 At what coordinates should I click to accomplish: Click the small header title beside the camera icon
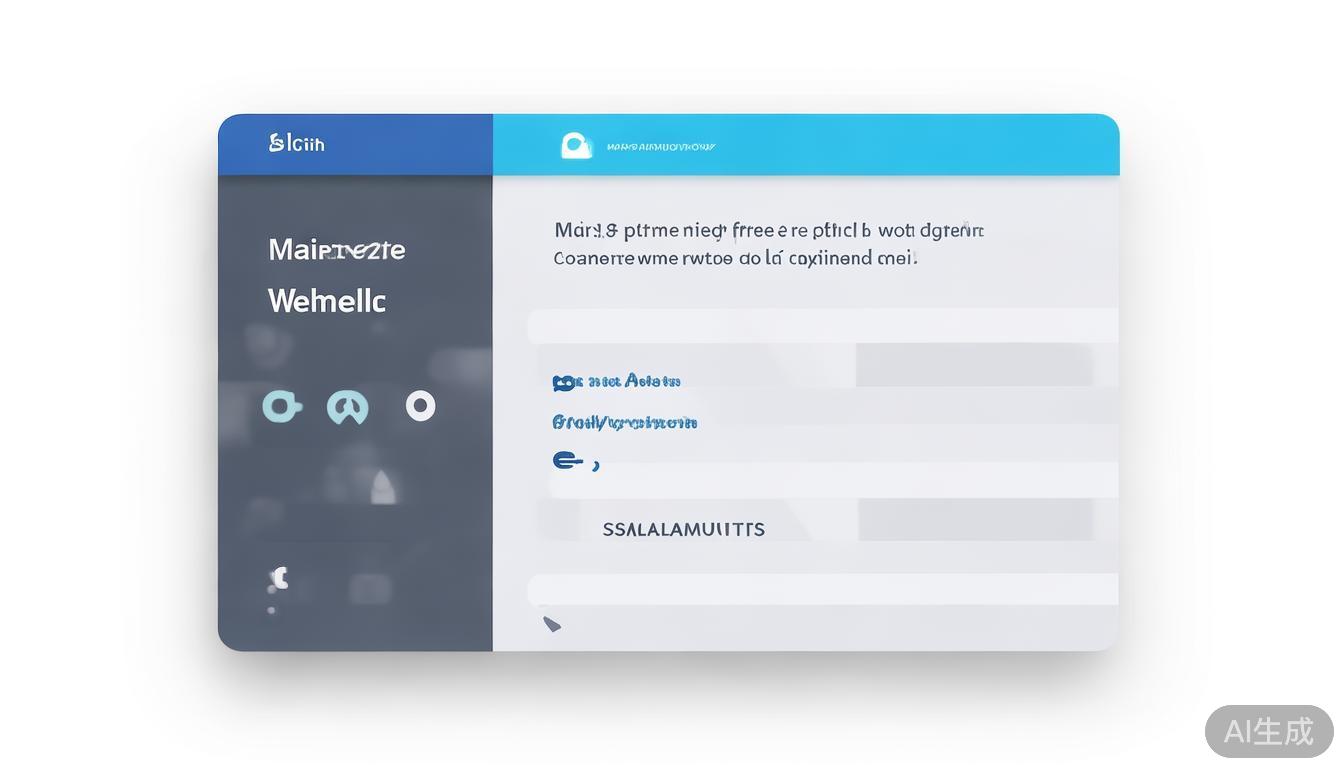(660, 147)
